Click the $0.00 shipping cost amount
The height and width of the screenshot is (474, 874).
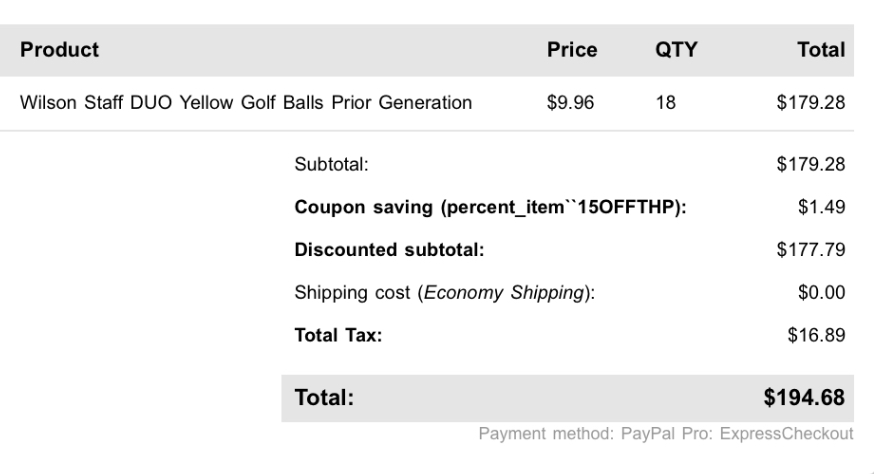click(824, 293)
